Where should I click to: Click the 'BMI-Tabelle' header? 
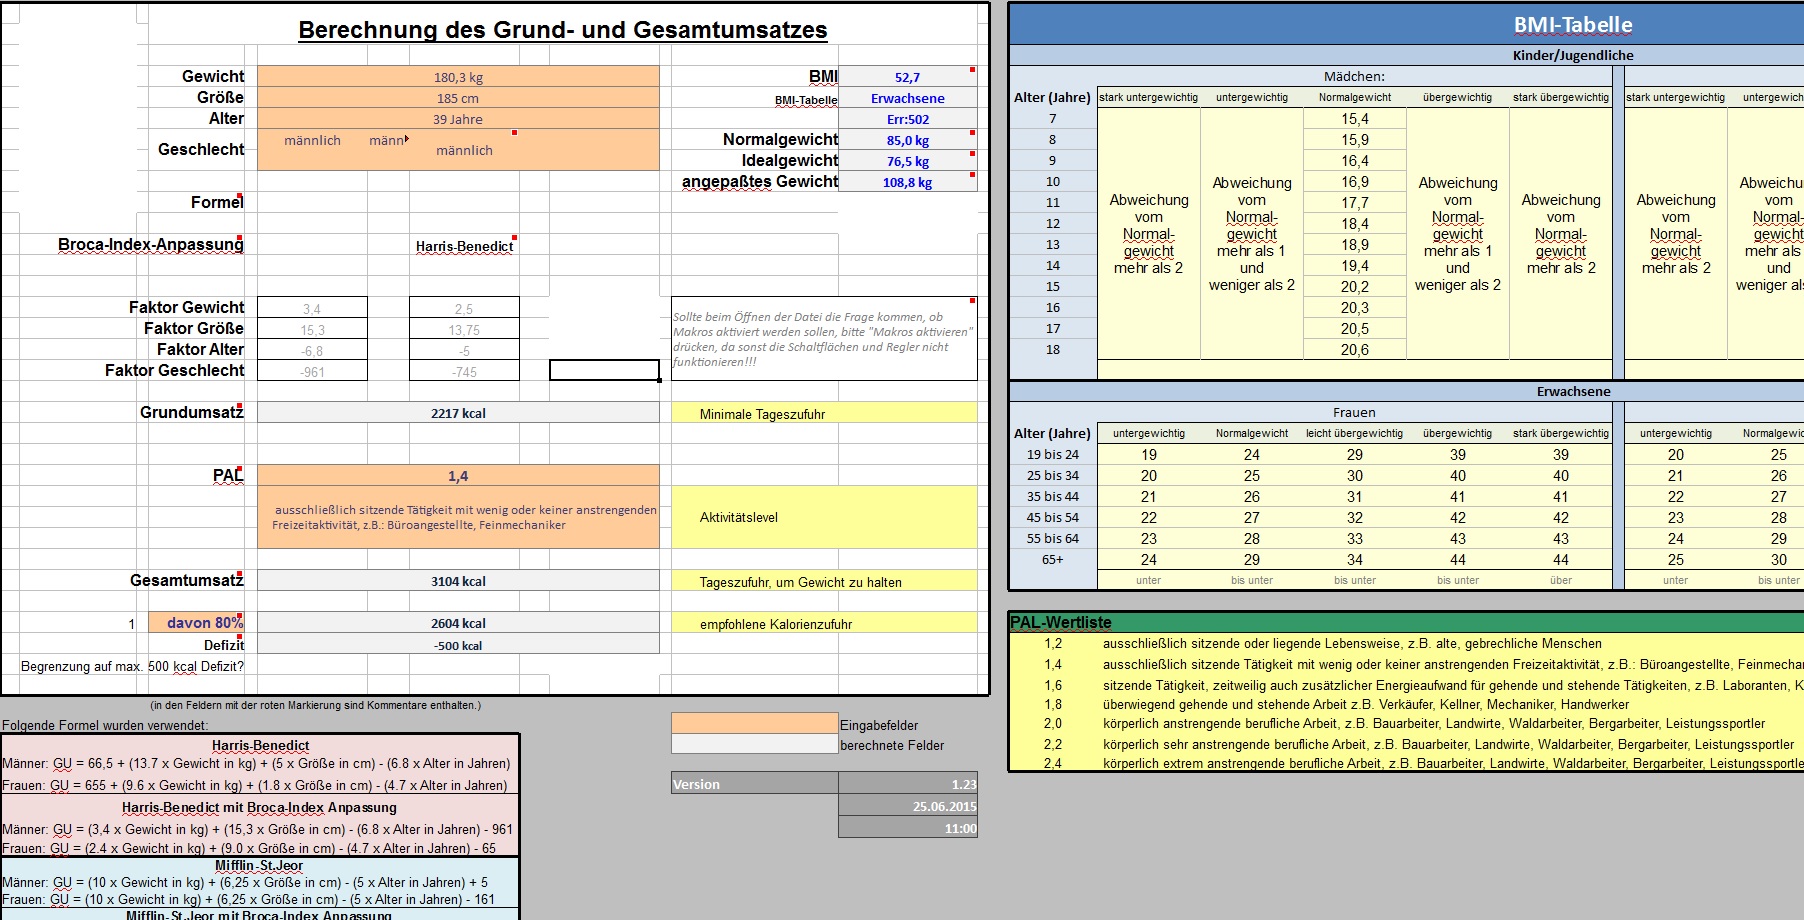click(1573, 25)
